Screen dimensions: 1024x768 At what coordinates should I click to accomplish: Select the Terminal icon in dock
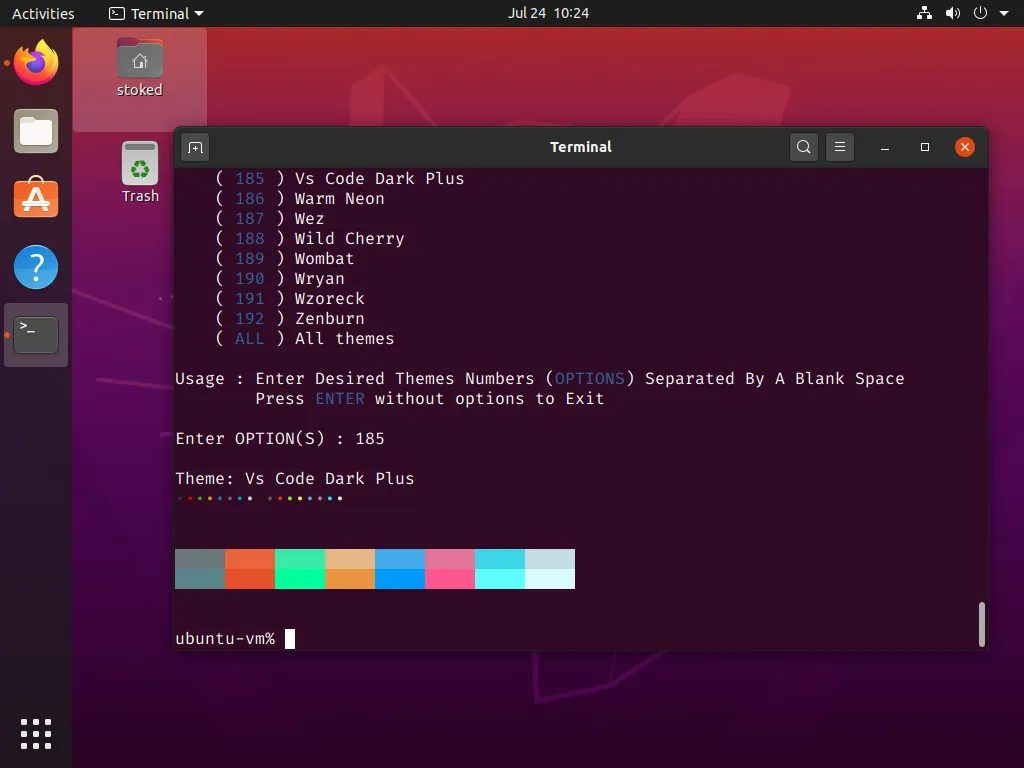(36, 334)
